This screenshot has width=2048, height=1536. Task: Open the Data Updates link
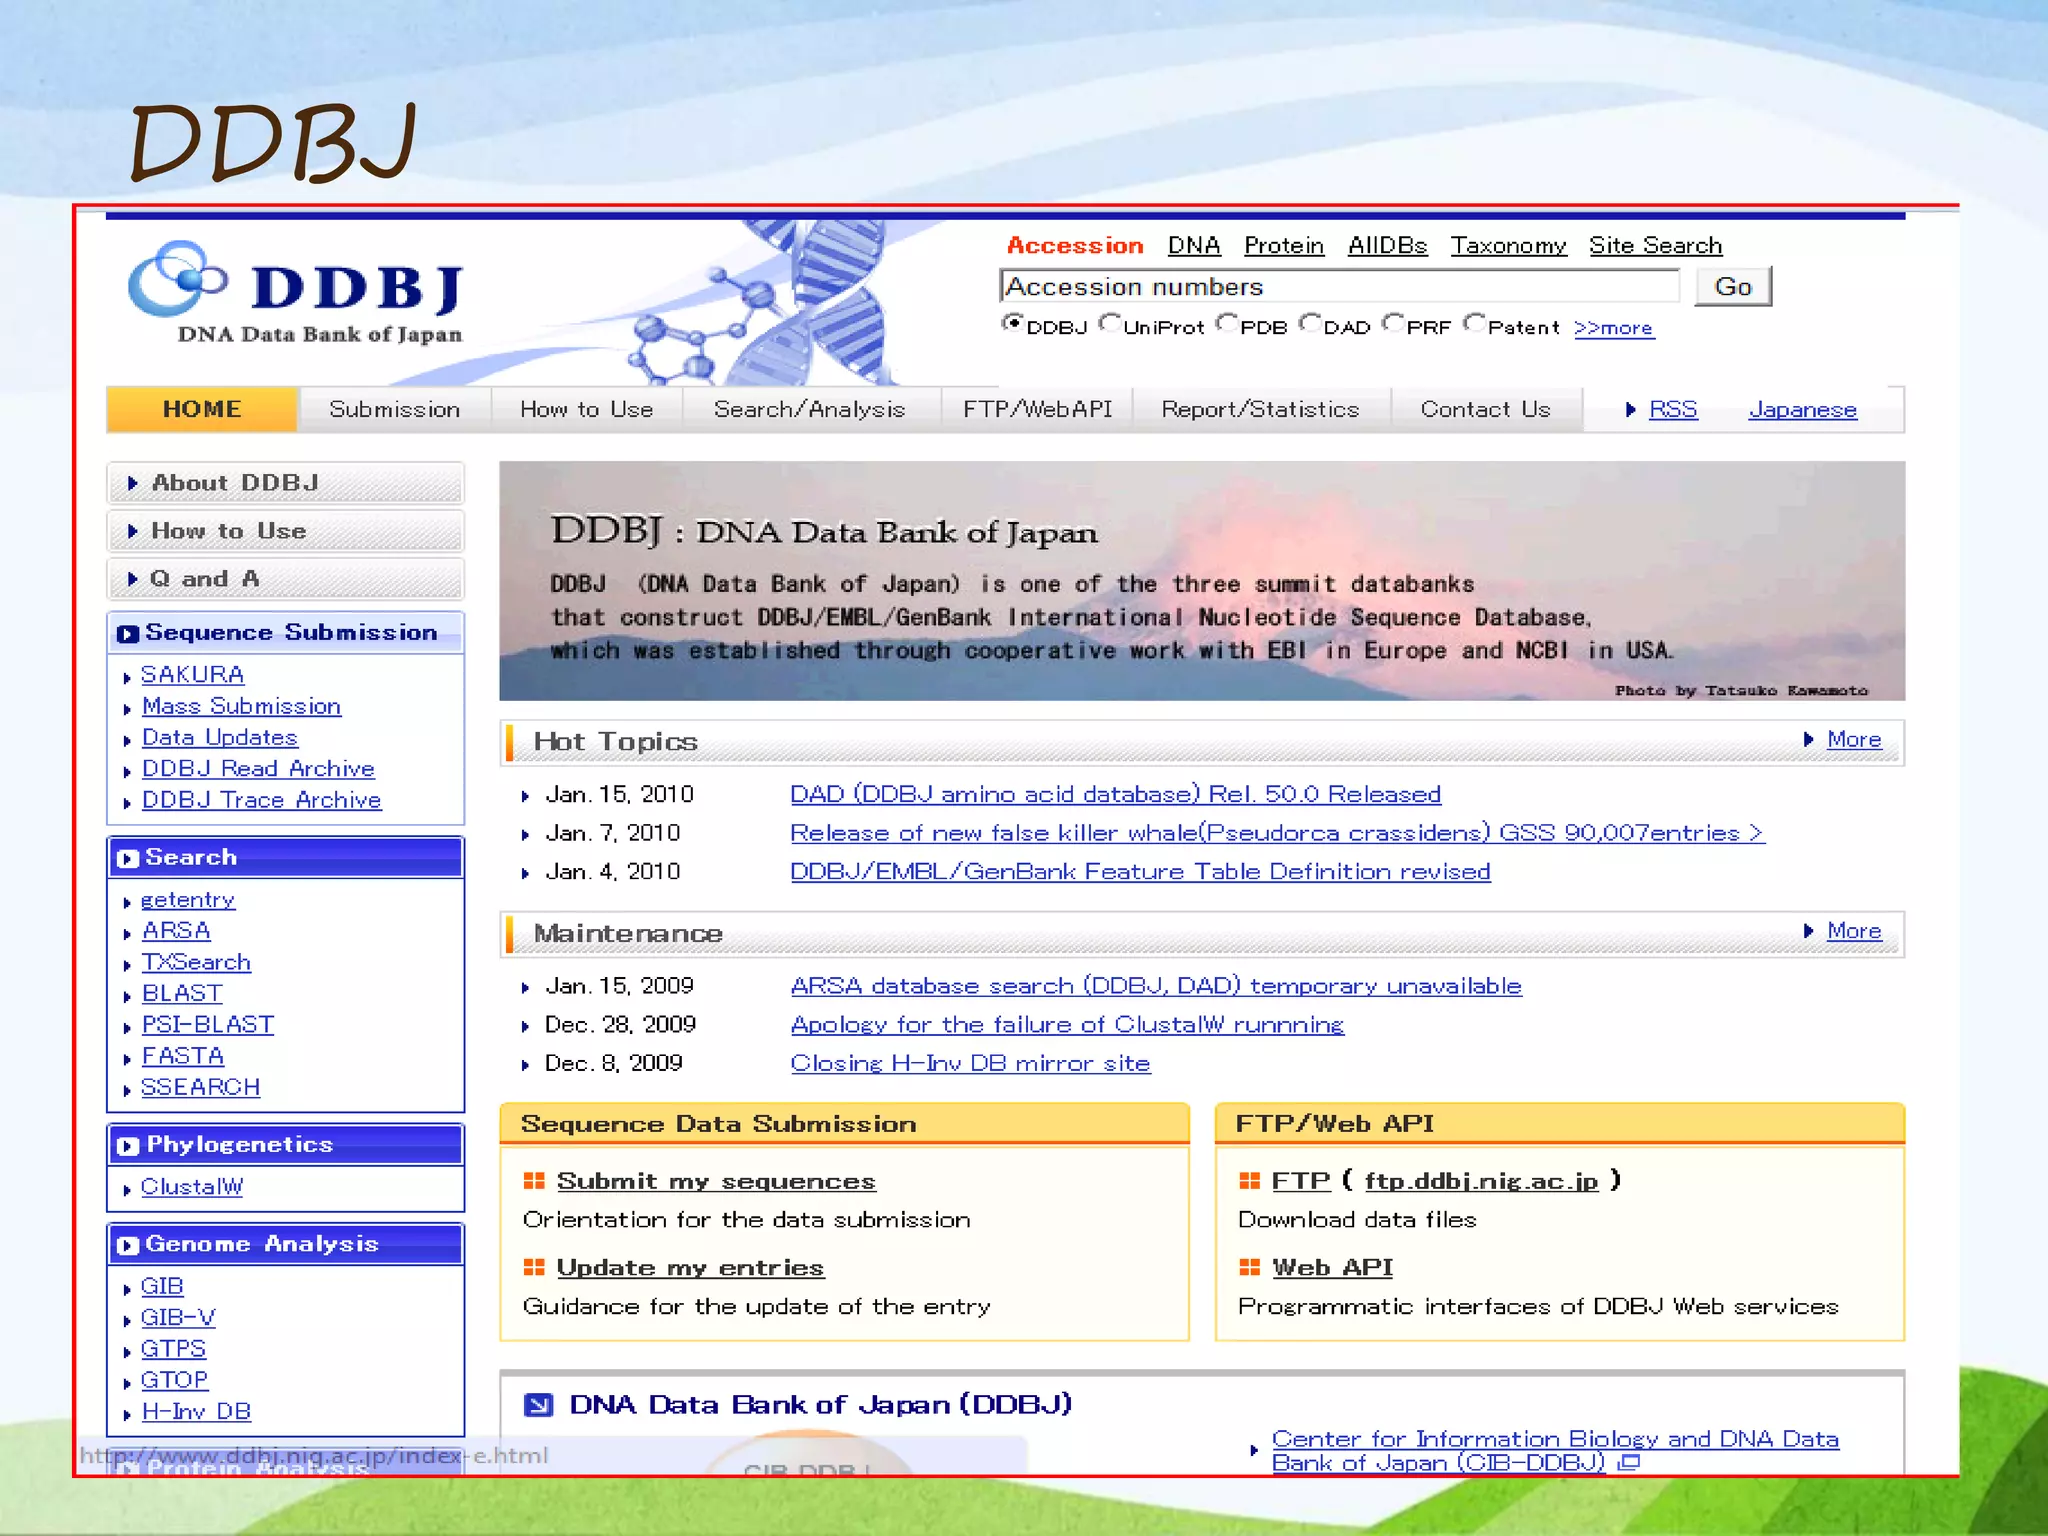pyautogui.click(x=220, y=737)
